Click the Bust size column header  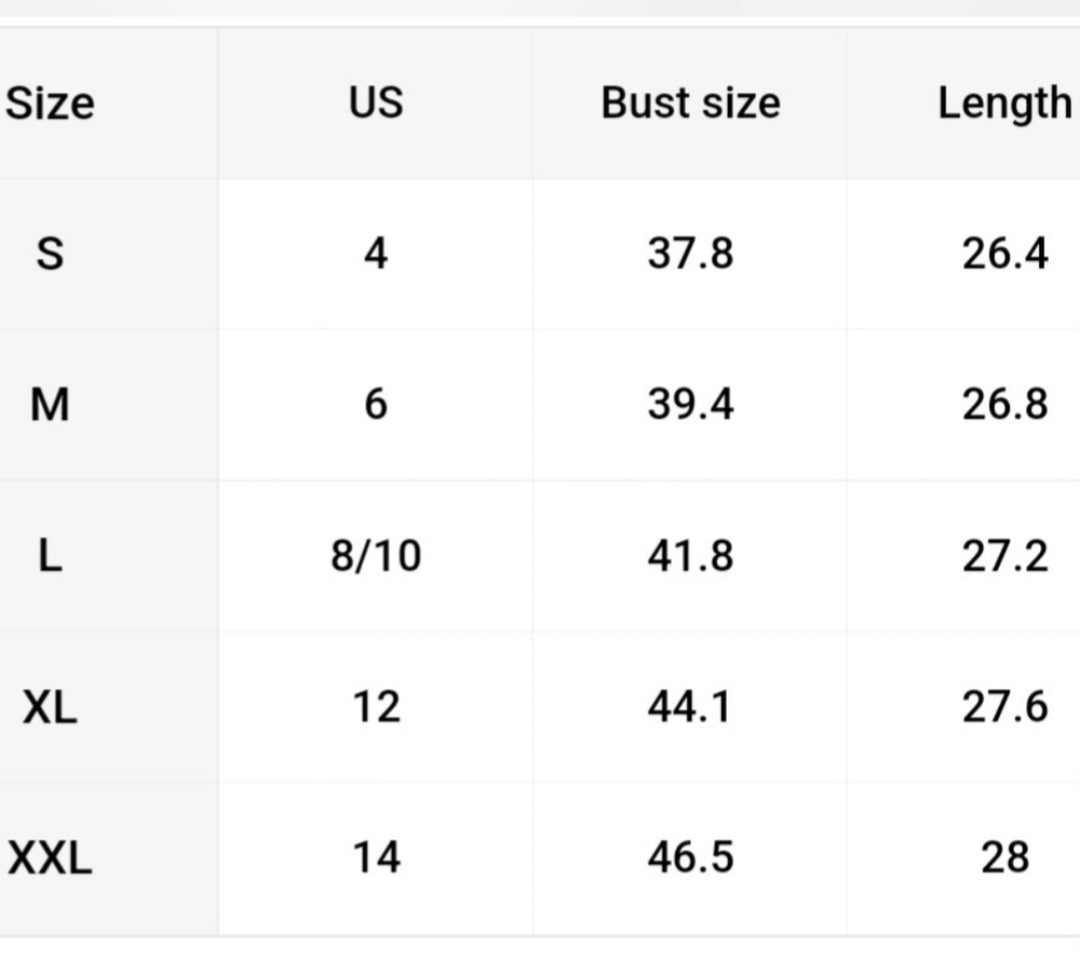click(690, 103)
